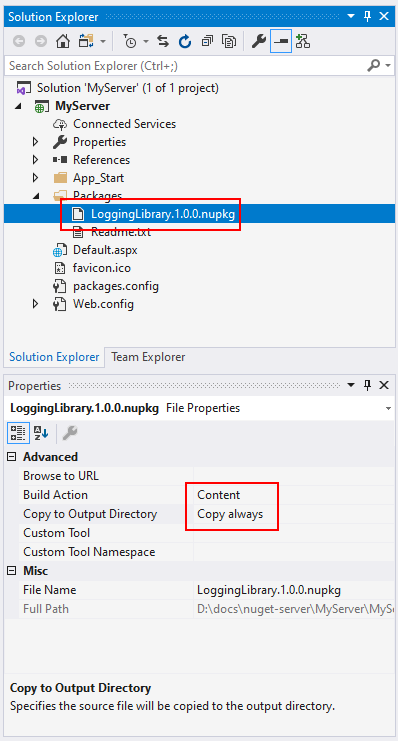This screenshot has height=741, width=398.
Task: Open the Pending Changes Filter dropdown arrow
Action: click(x=146, y=42)
